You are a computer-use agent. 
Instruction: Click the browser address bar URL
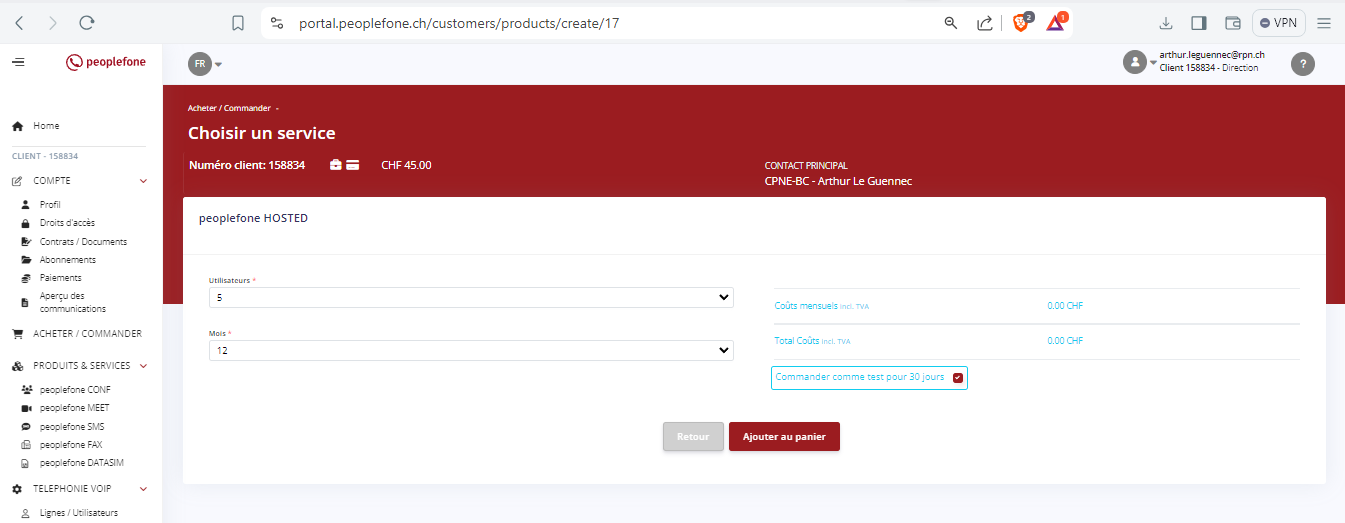pyautogui.click(x=459, y=23)
